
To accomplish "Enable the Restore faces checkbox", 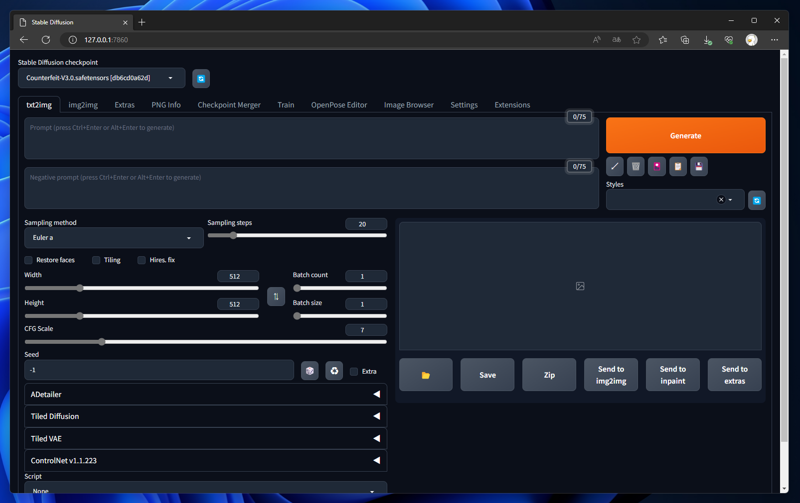I will click(x=29, y=260).
